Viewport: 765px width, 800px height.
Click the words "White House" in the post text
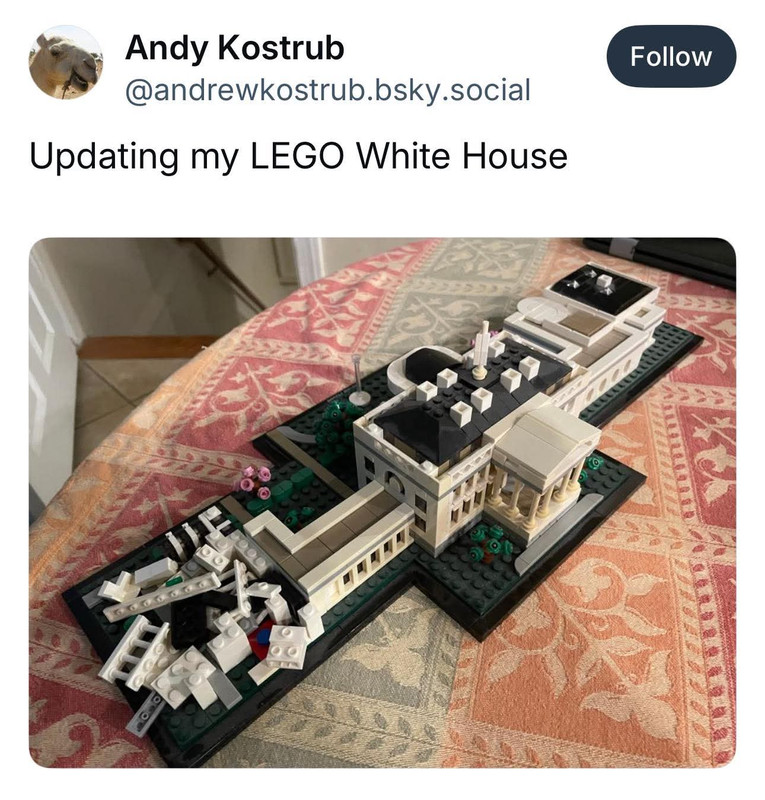coord(462,156)
